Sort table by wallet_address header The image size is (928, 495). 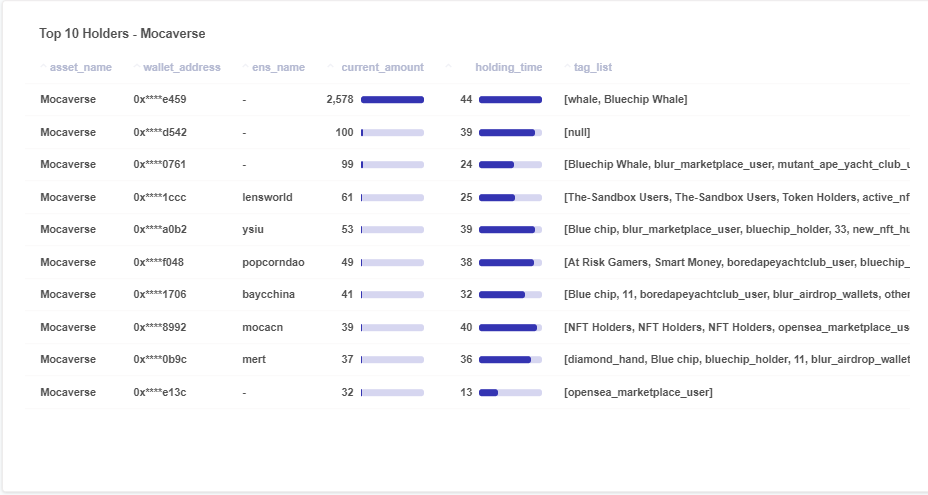click(x=182, y=68)
